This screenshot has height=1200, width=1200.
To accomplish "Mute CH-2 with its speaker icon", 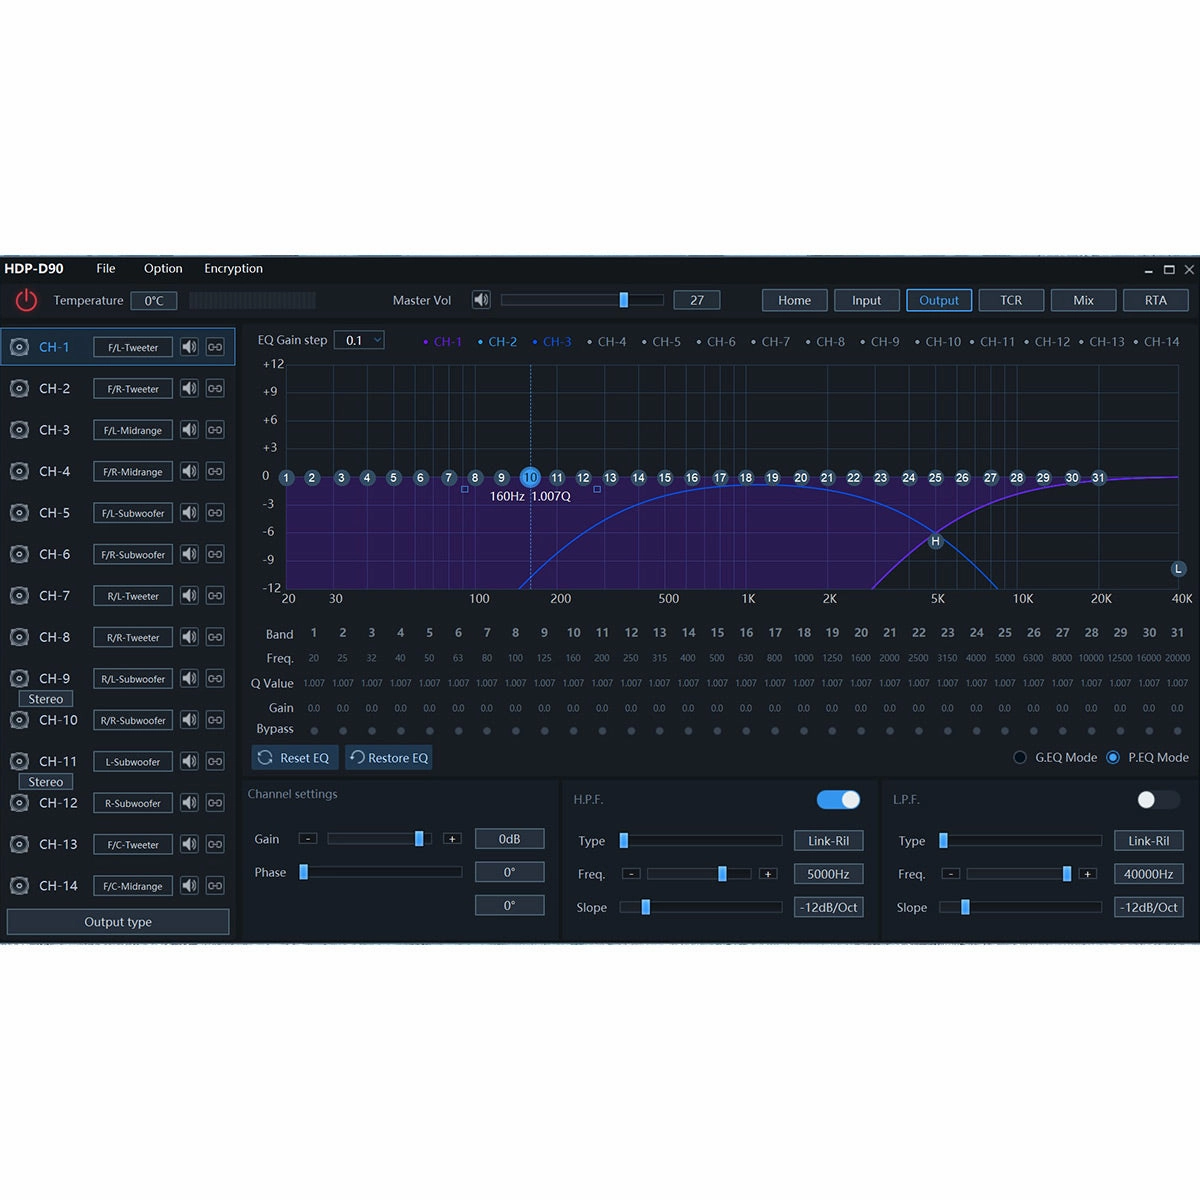I will pos(189,388).
